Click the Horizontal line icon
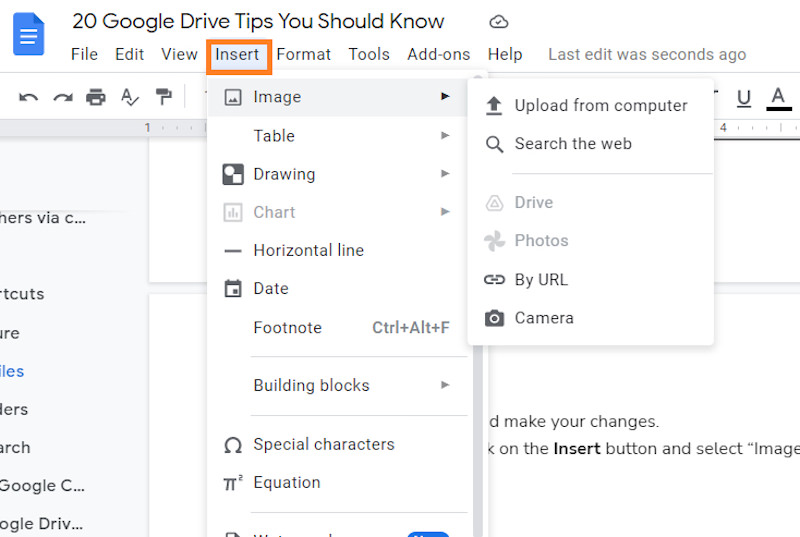This screenshot has width=800, height=537. (233, 251)
